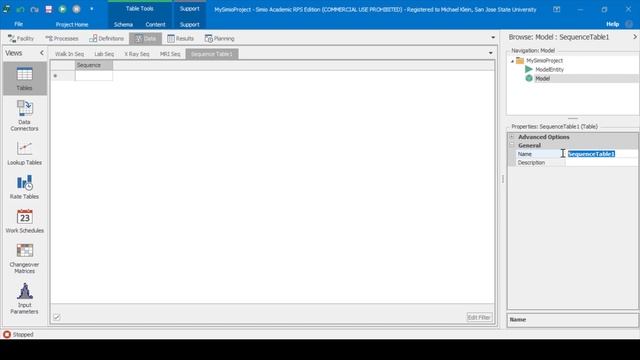Click the Help button in the ribbon
Image resolution: width=640 pixels, height=360 pixels.
coord(612,24)
